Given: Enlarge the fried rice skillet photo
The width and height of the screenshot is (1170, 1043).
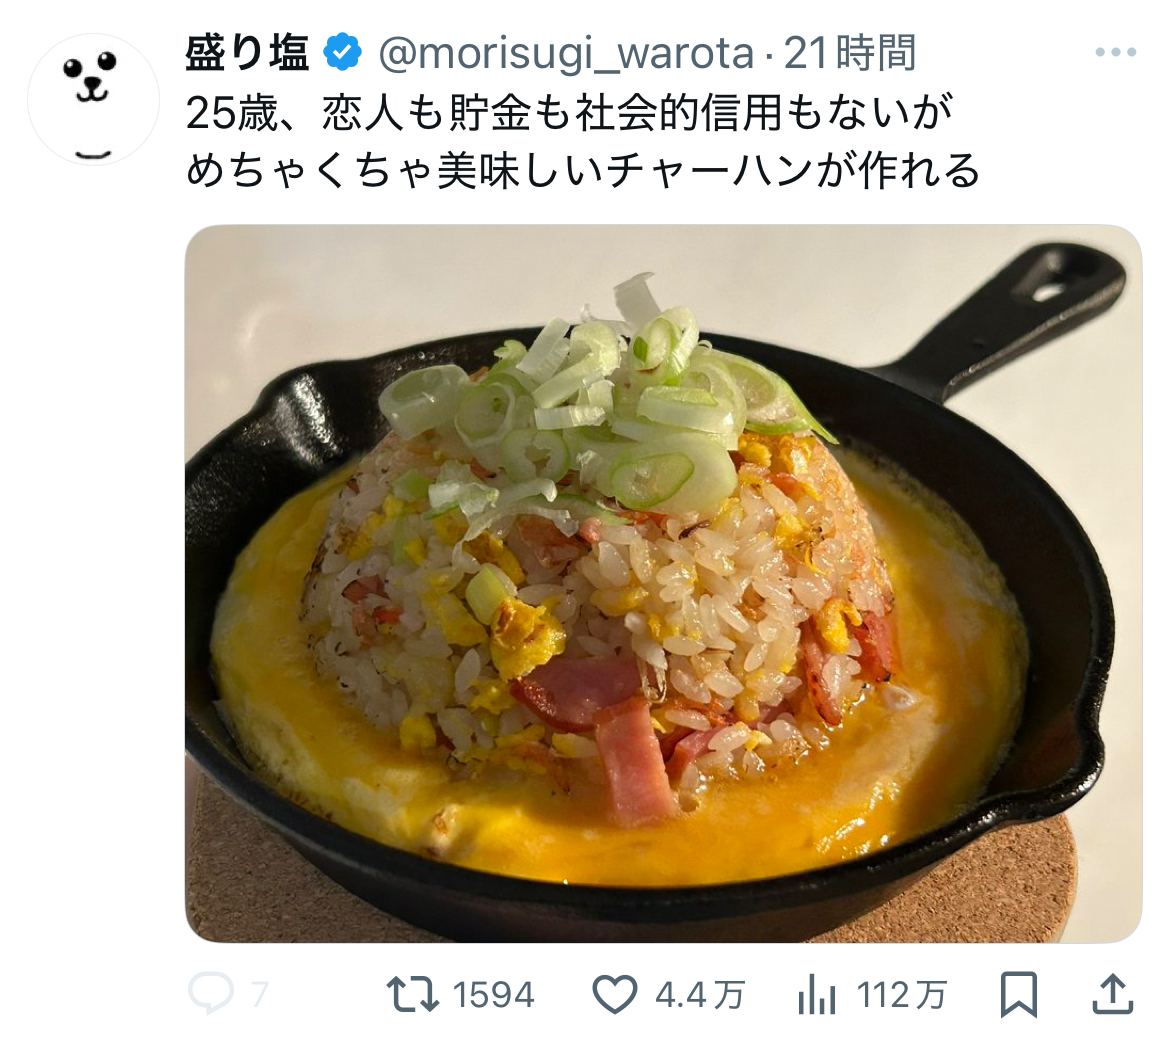Looking at the screenshot, I should [663, 583].
